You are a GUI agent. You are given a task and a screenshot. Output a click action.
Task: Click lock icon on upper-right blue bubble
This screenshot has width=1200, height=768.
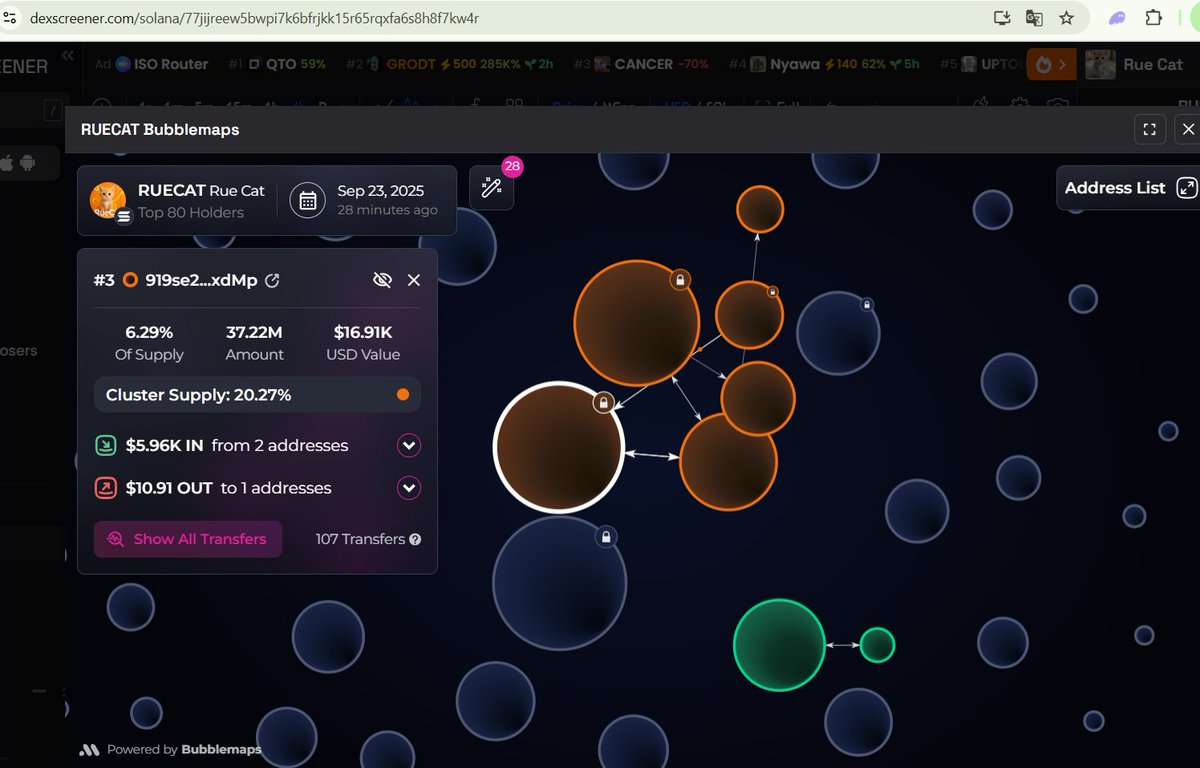point(867,304)
